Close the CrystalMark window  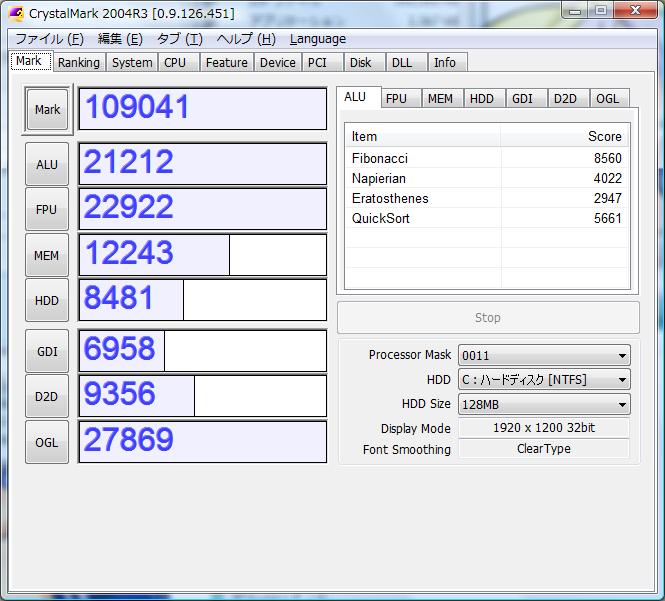(635, 10)
